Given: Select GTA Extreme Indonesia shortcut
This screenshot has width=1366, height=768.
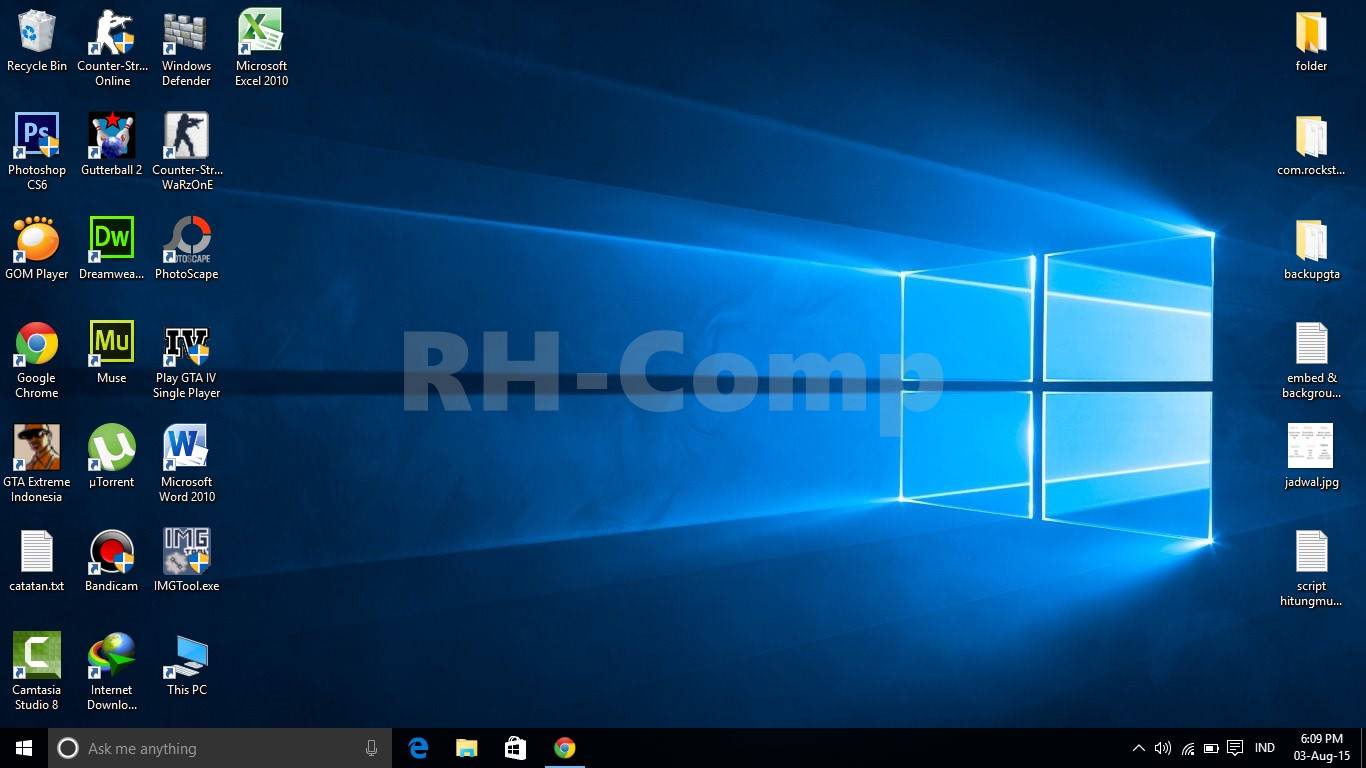Looking at the screenshot, I should tap(37, 464).
